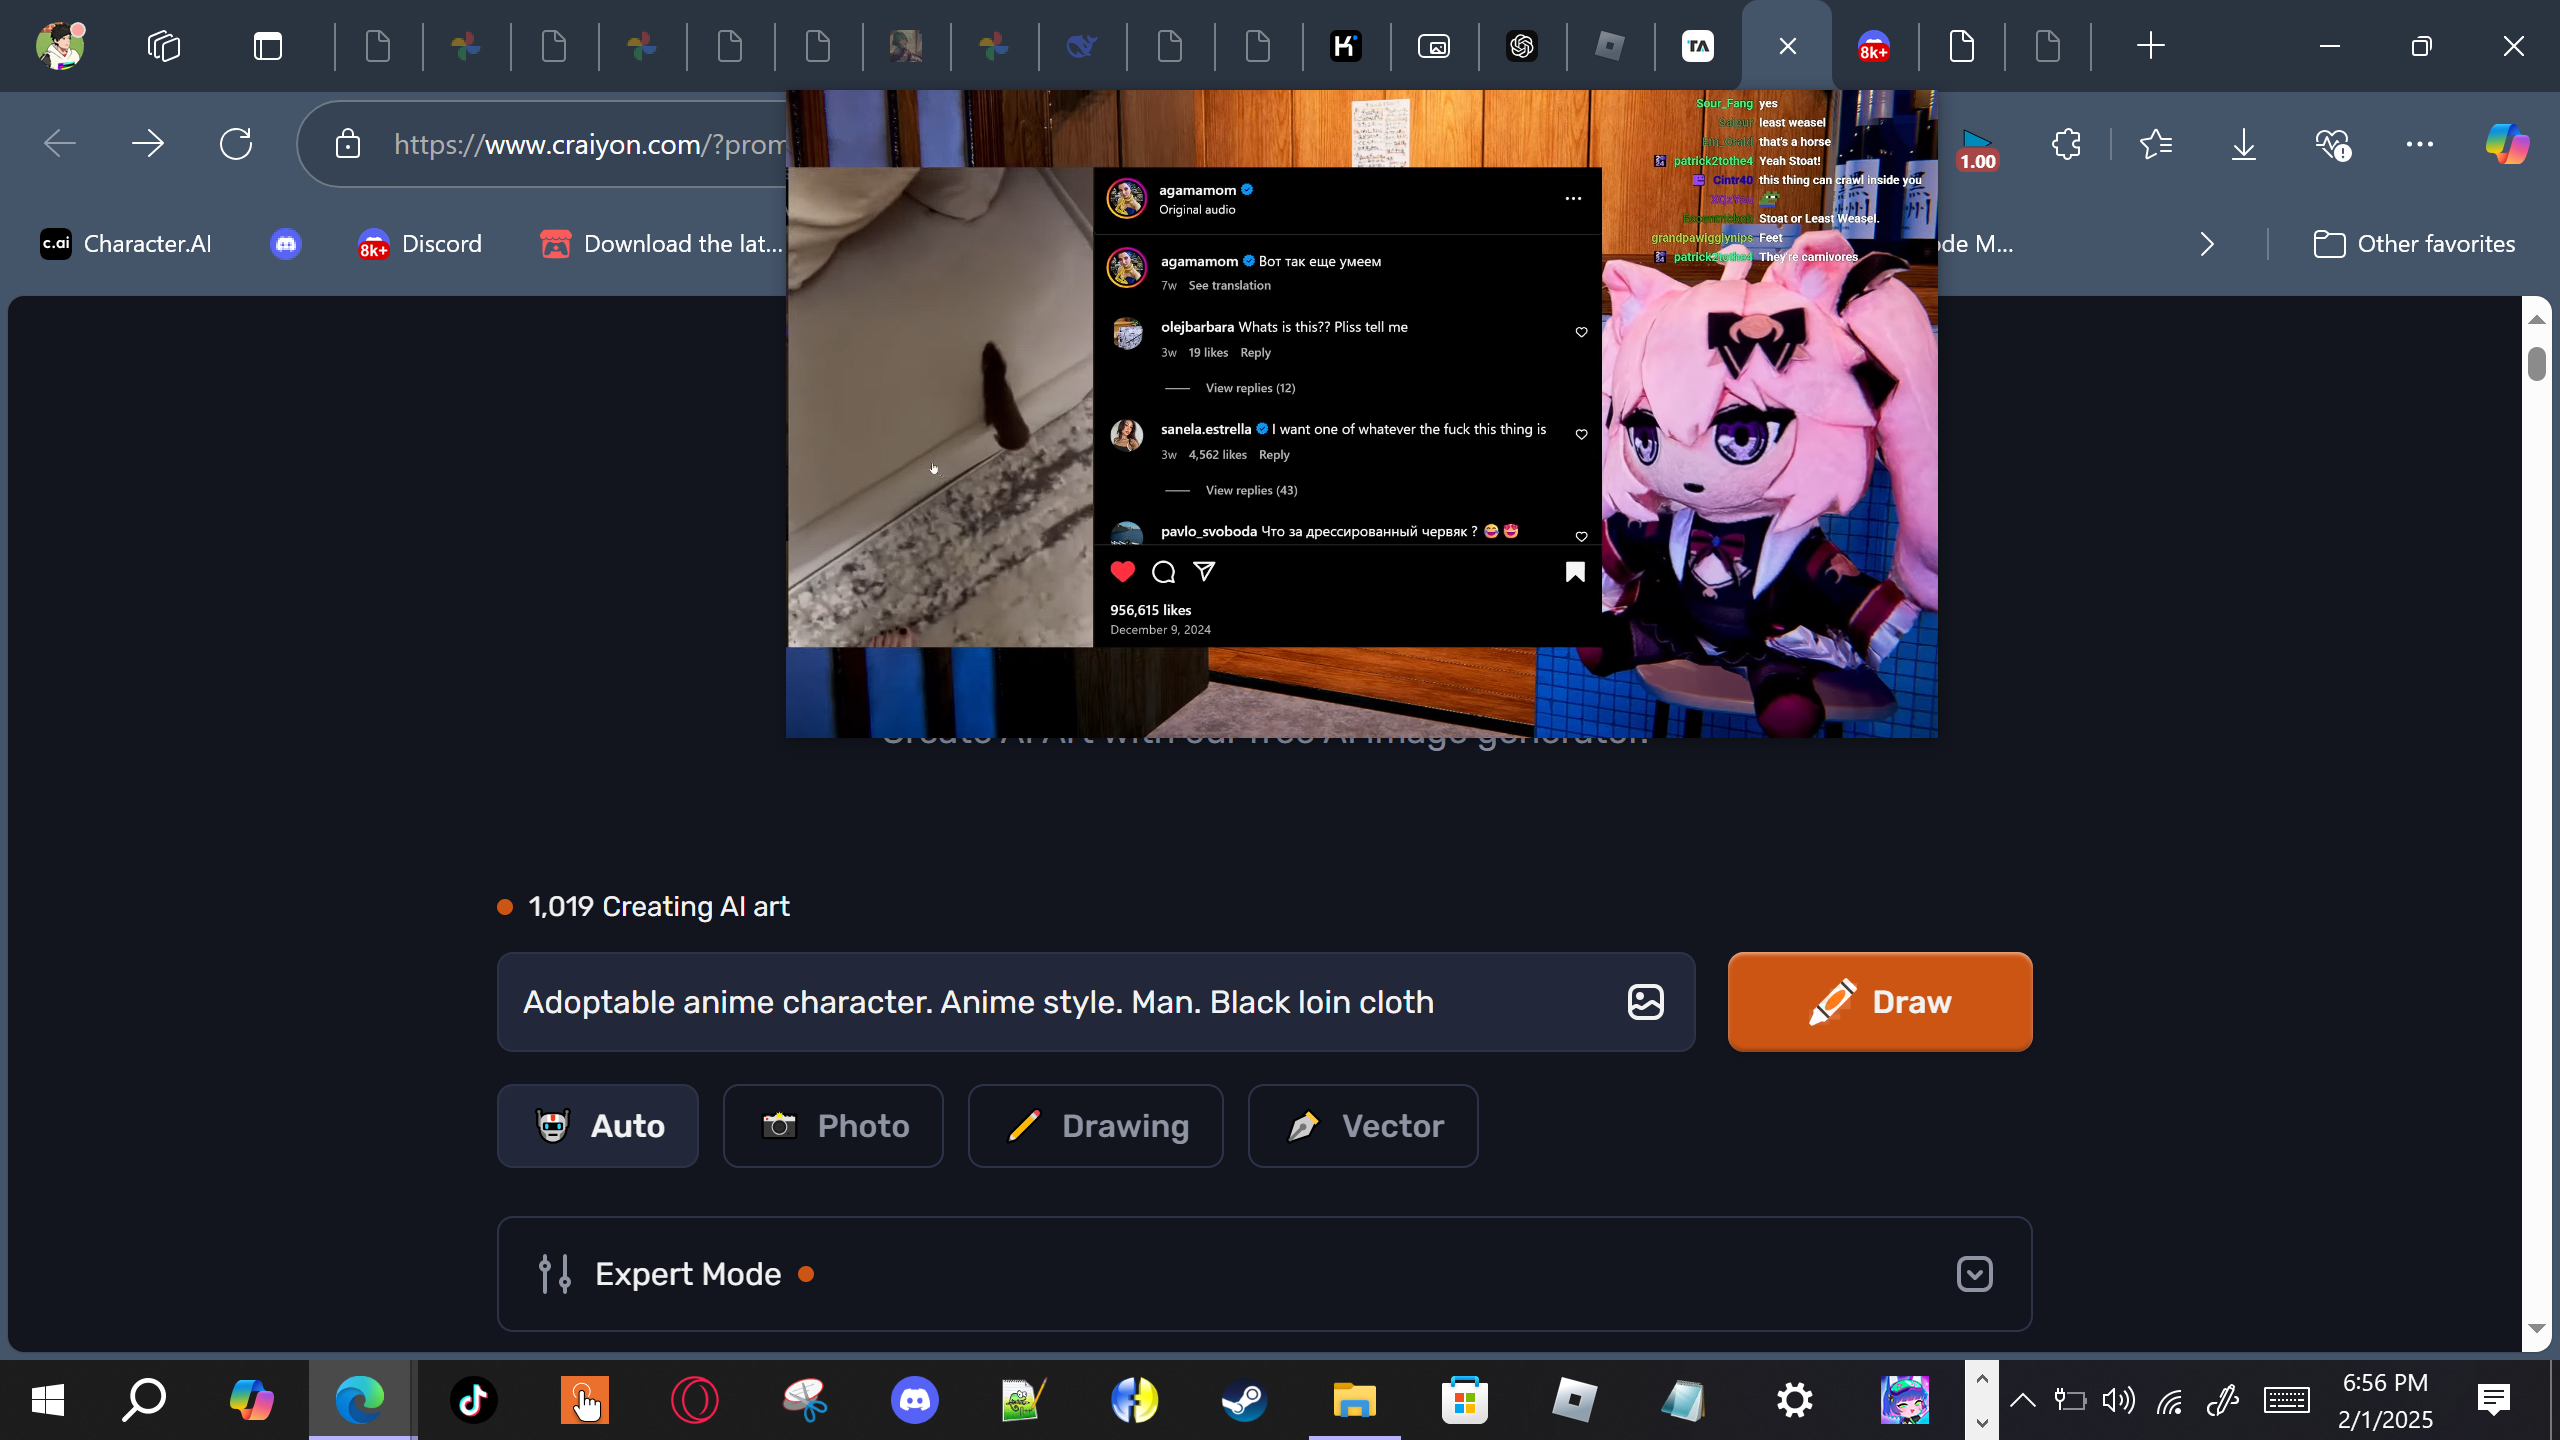Select the Photo style mode
Viewport: 2560px width, 1440px height.
833,1126
